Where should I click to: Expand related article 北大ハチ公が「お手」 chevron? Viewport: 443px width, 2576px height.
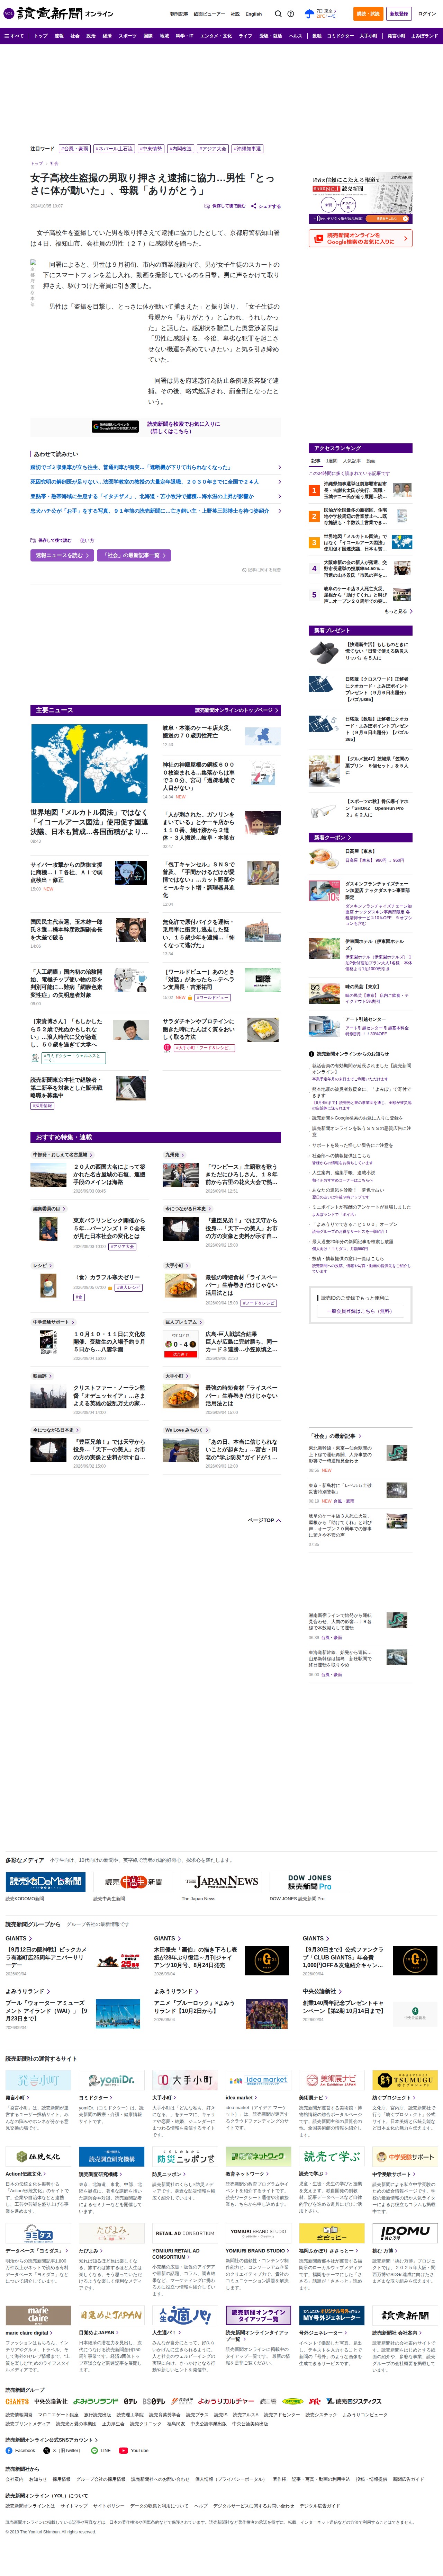pos(279,511)
